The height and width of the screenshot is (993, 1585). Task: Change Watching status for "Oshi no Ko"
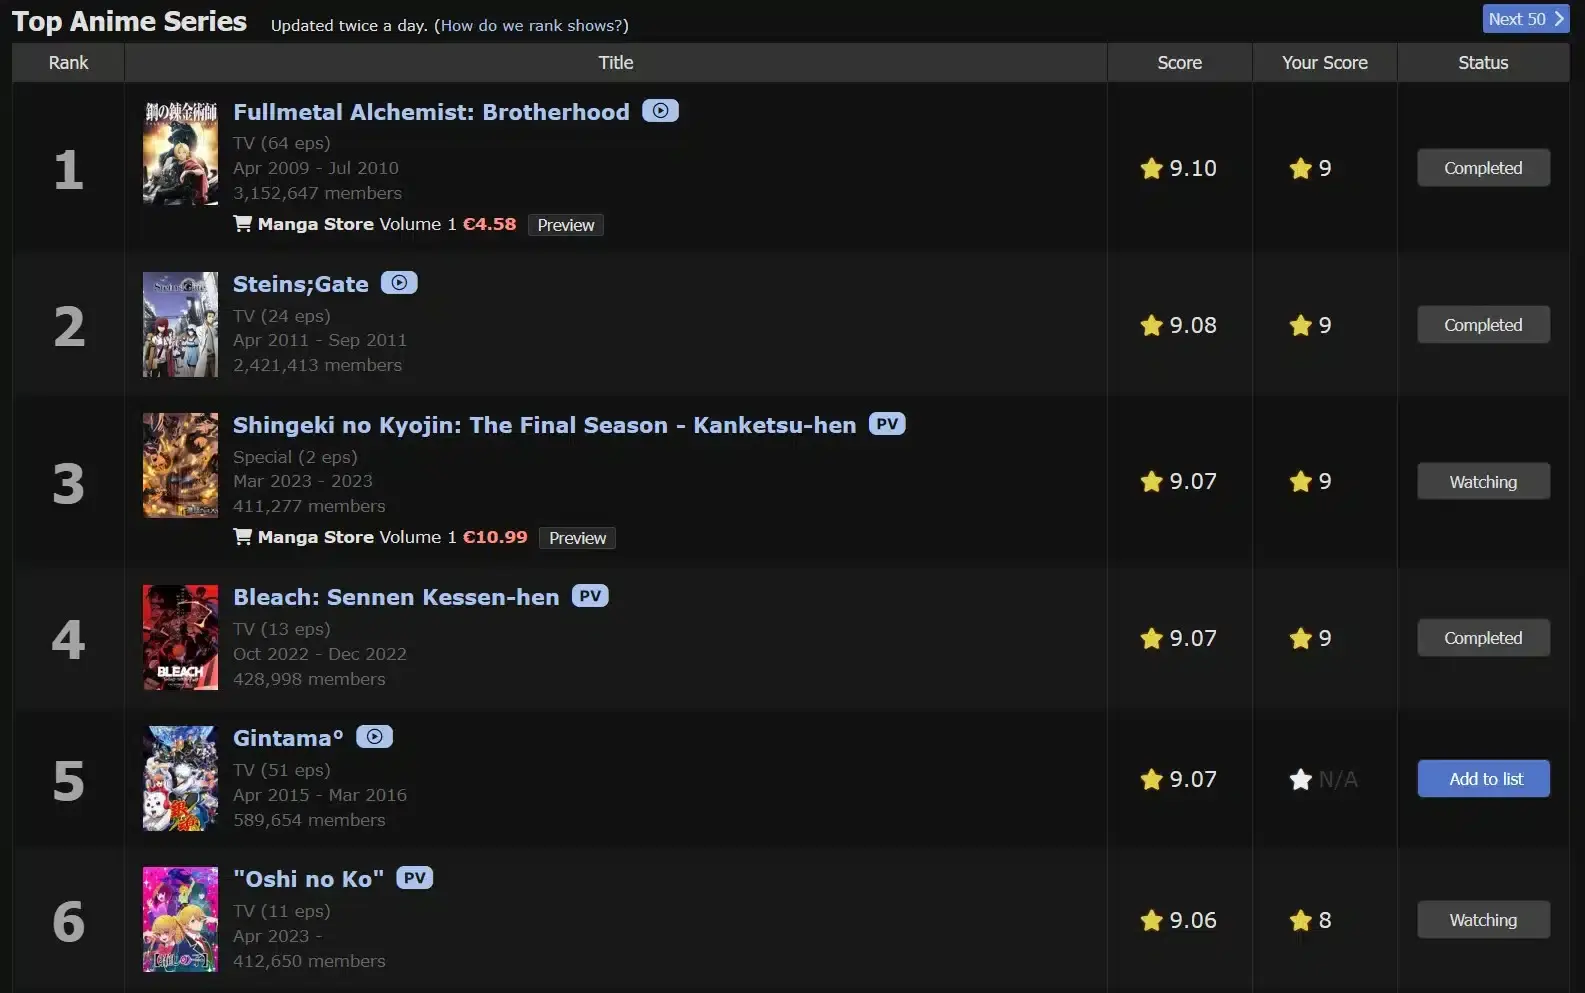tap(1483, 920)
